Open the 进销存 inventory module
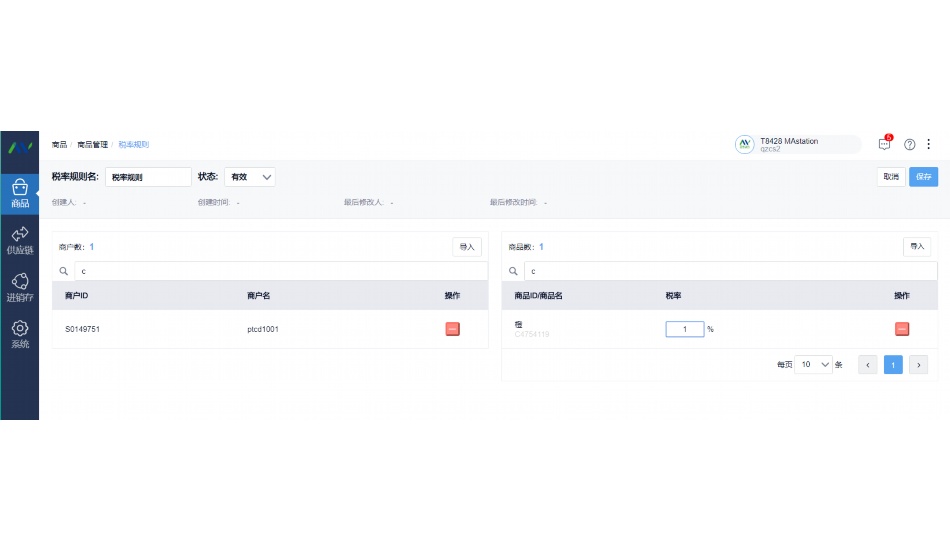The width and height of the screenshot is (950, 551). click(x=19, y=287)
